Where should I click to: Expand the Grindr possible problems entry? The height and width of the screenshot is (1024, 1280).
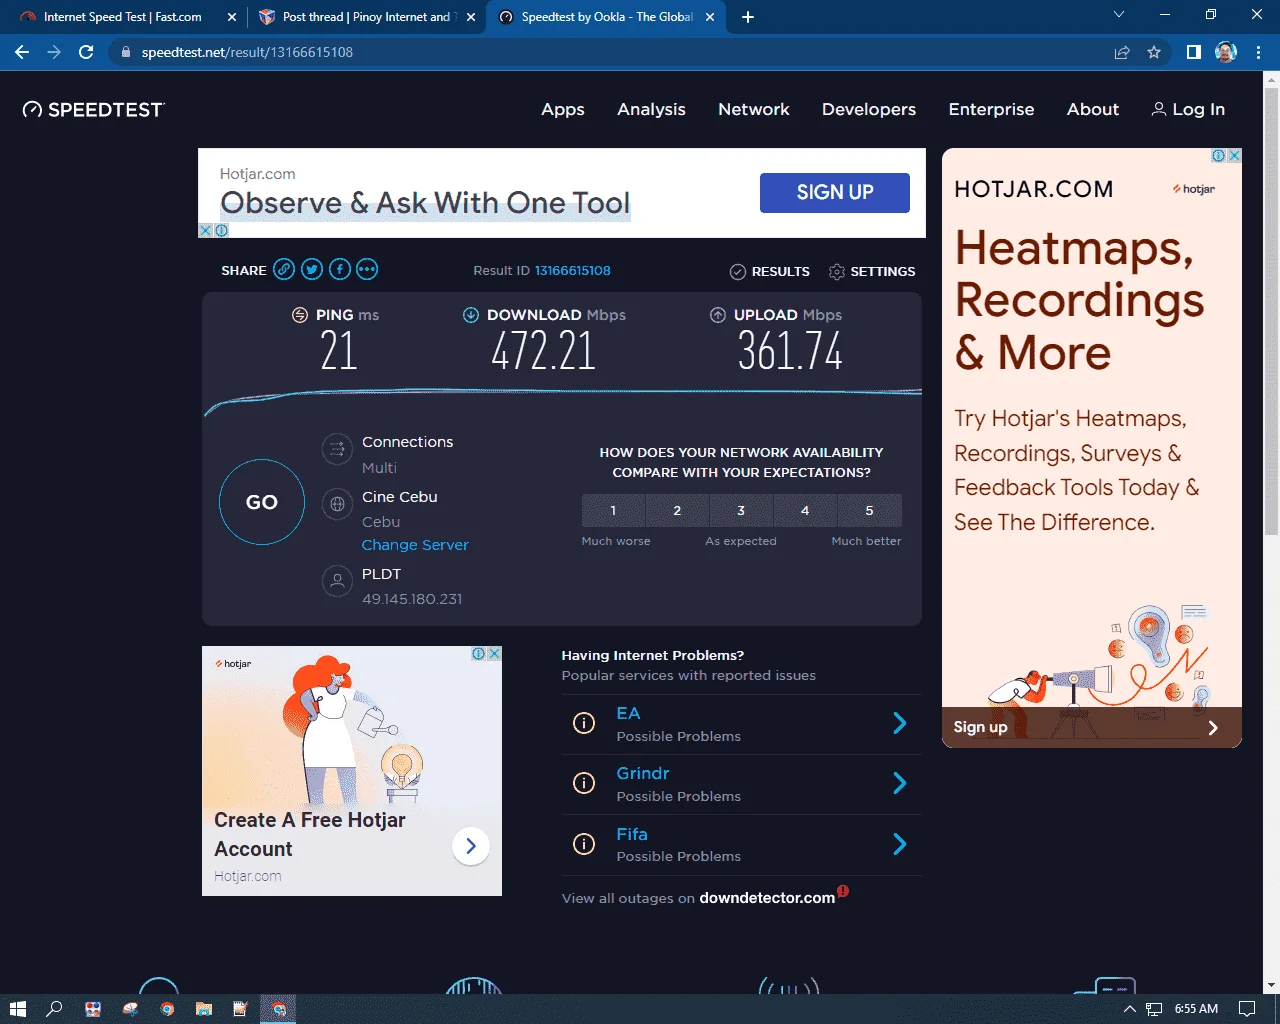point(899,783)
